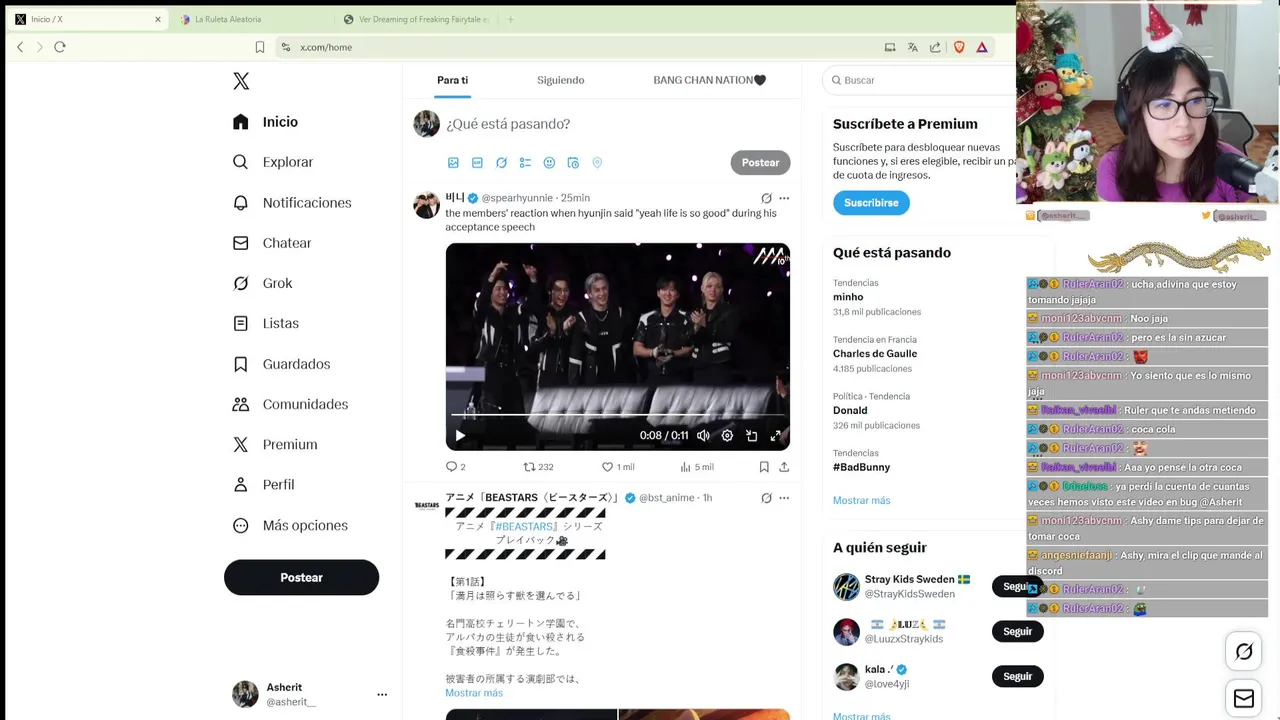
Task: Add a GIF using GIF icon
Action: (477, 163)
